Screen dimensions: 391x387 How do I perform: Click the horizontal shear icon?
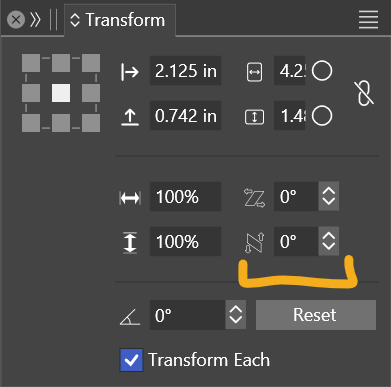coord(254,198)
